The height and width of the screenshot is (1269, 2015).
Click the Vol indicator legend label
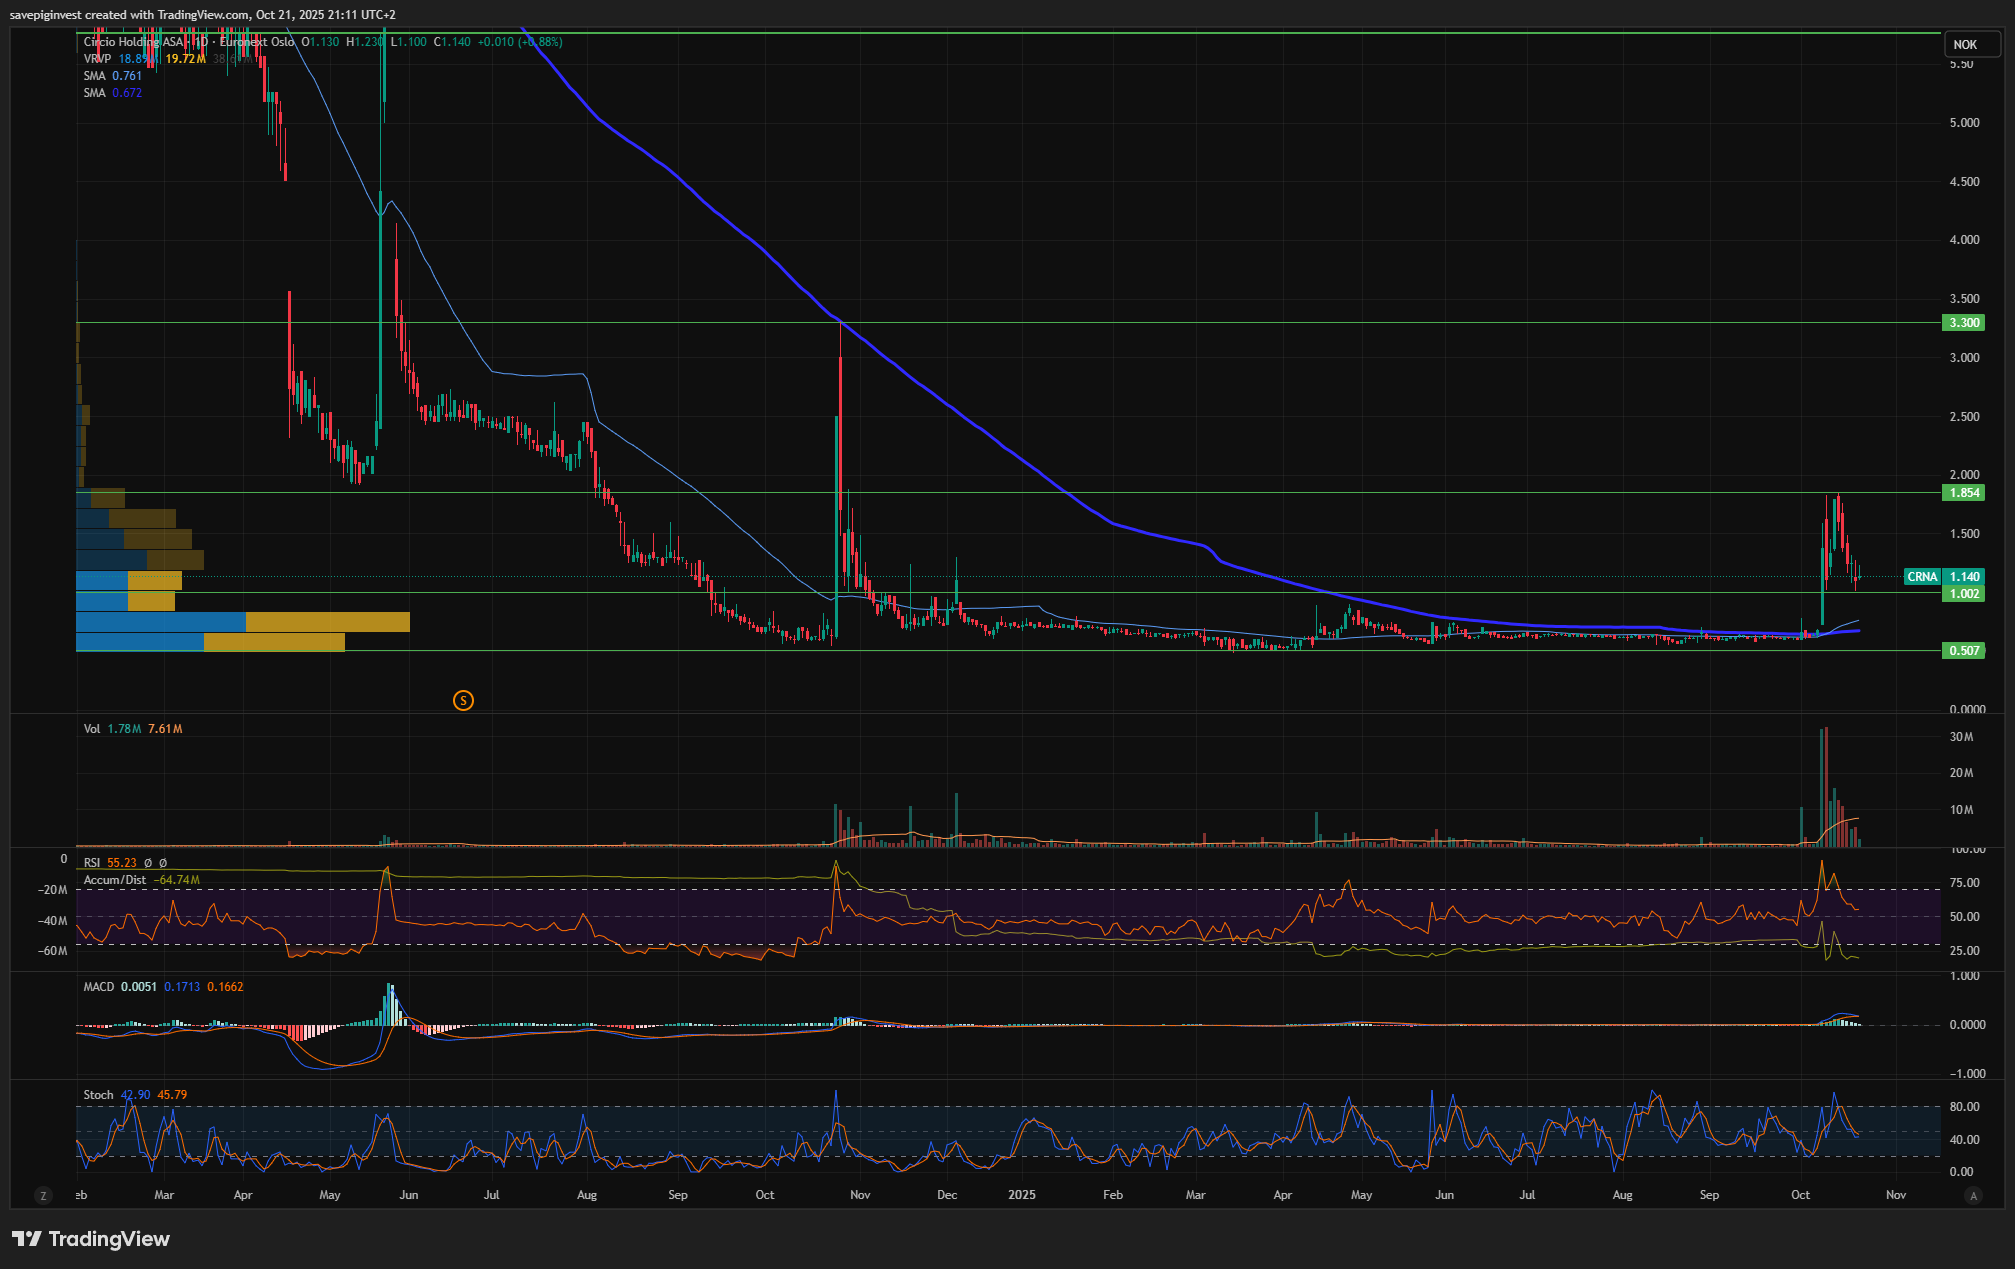92,729
